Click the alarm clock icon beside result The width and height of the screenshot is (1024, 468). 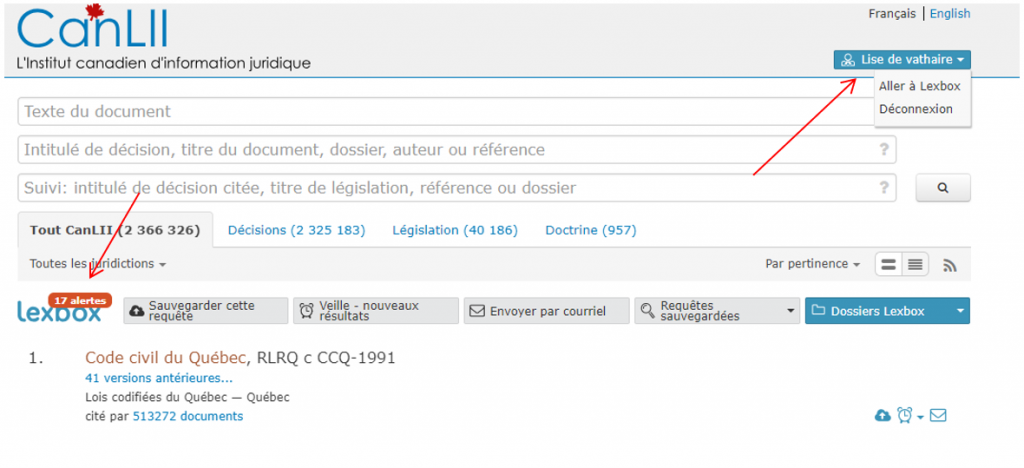[905, 415]
